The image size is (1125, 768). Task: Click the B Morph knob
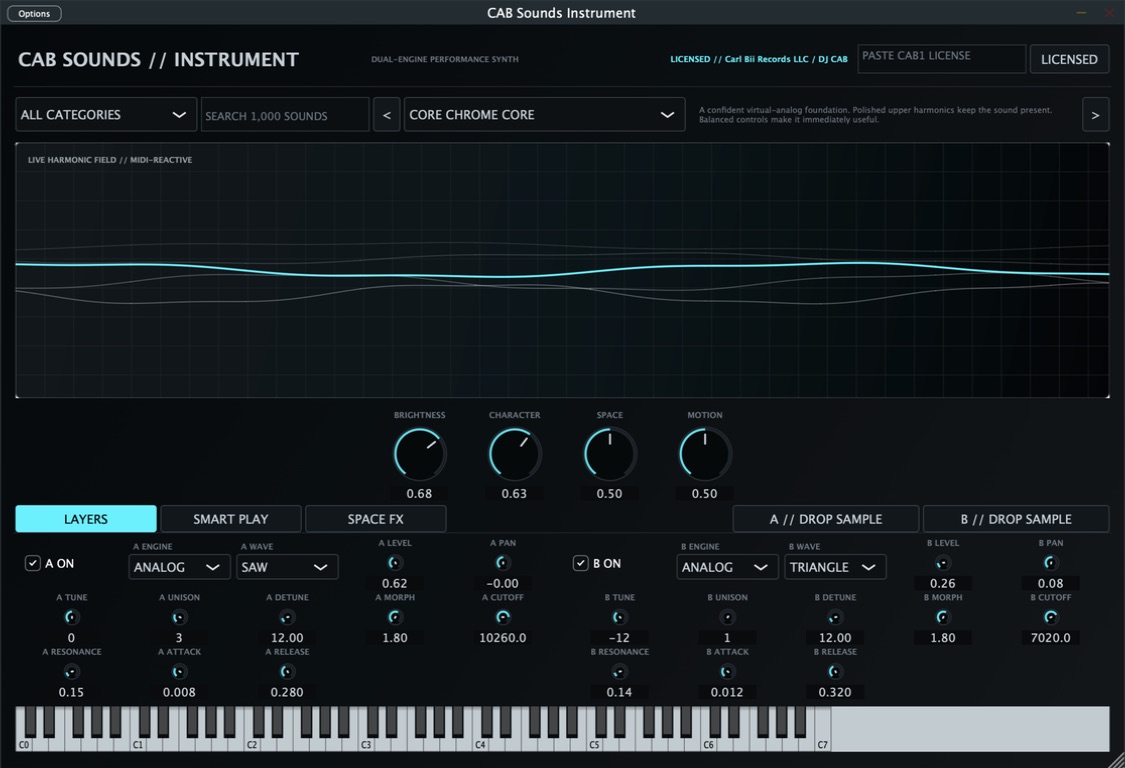click(943, 617)
